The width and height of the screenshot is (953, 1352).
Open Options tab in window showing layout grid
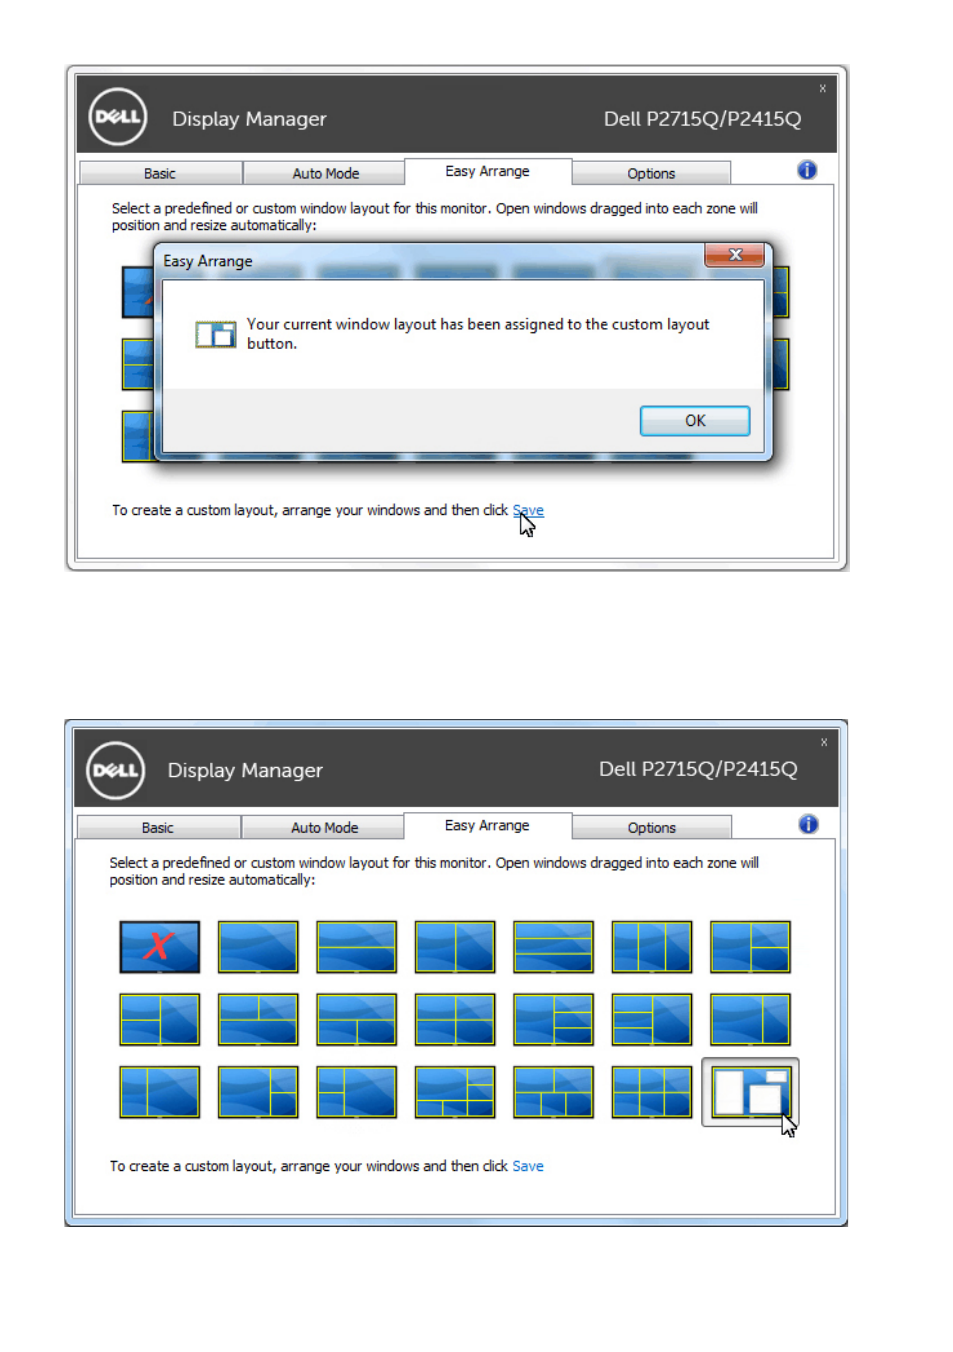652,827
